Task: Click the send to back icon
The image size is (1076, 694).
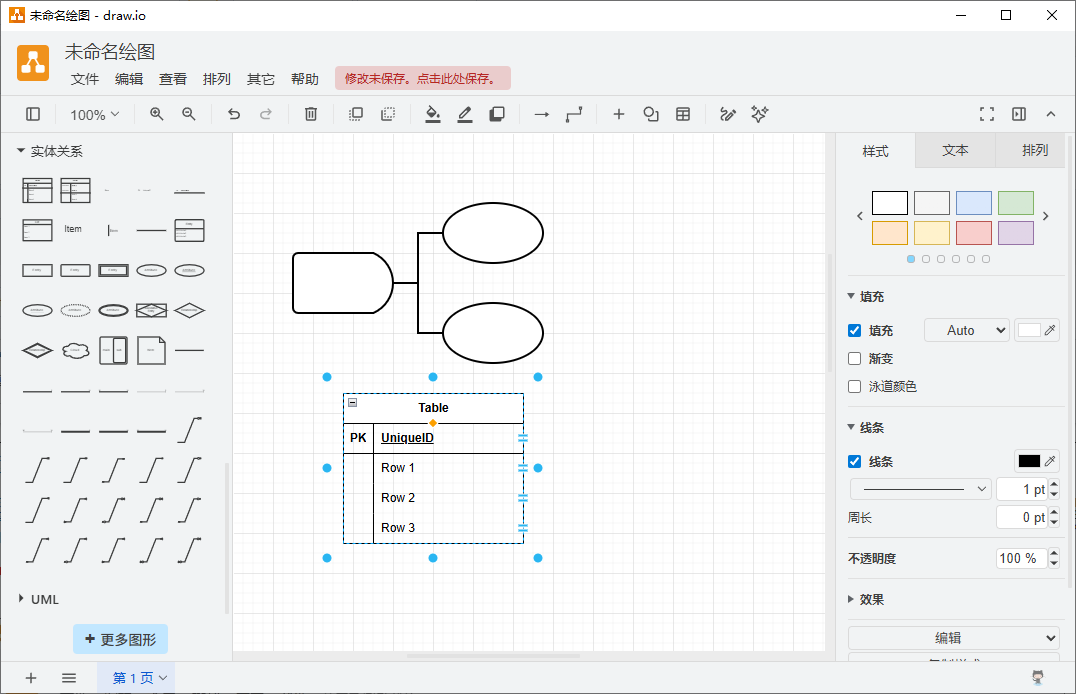Action: 388,114
